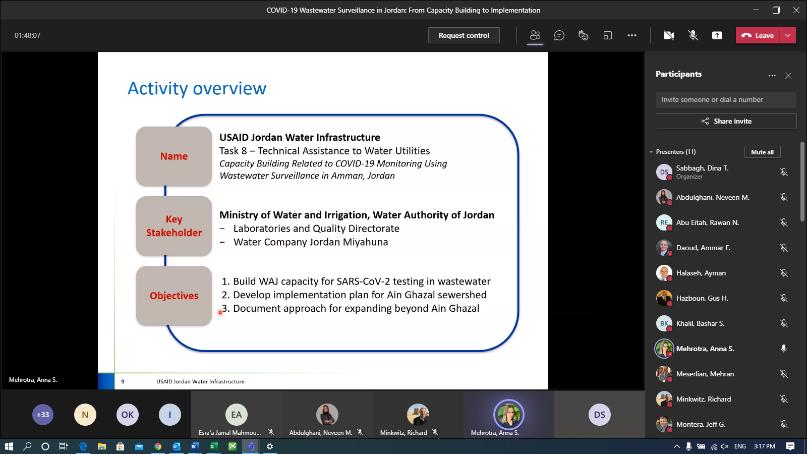Open the meeting chat icon
Image resolution: width=807 pixels, height=454 pixels.
coord(559,35)
